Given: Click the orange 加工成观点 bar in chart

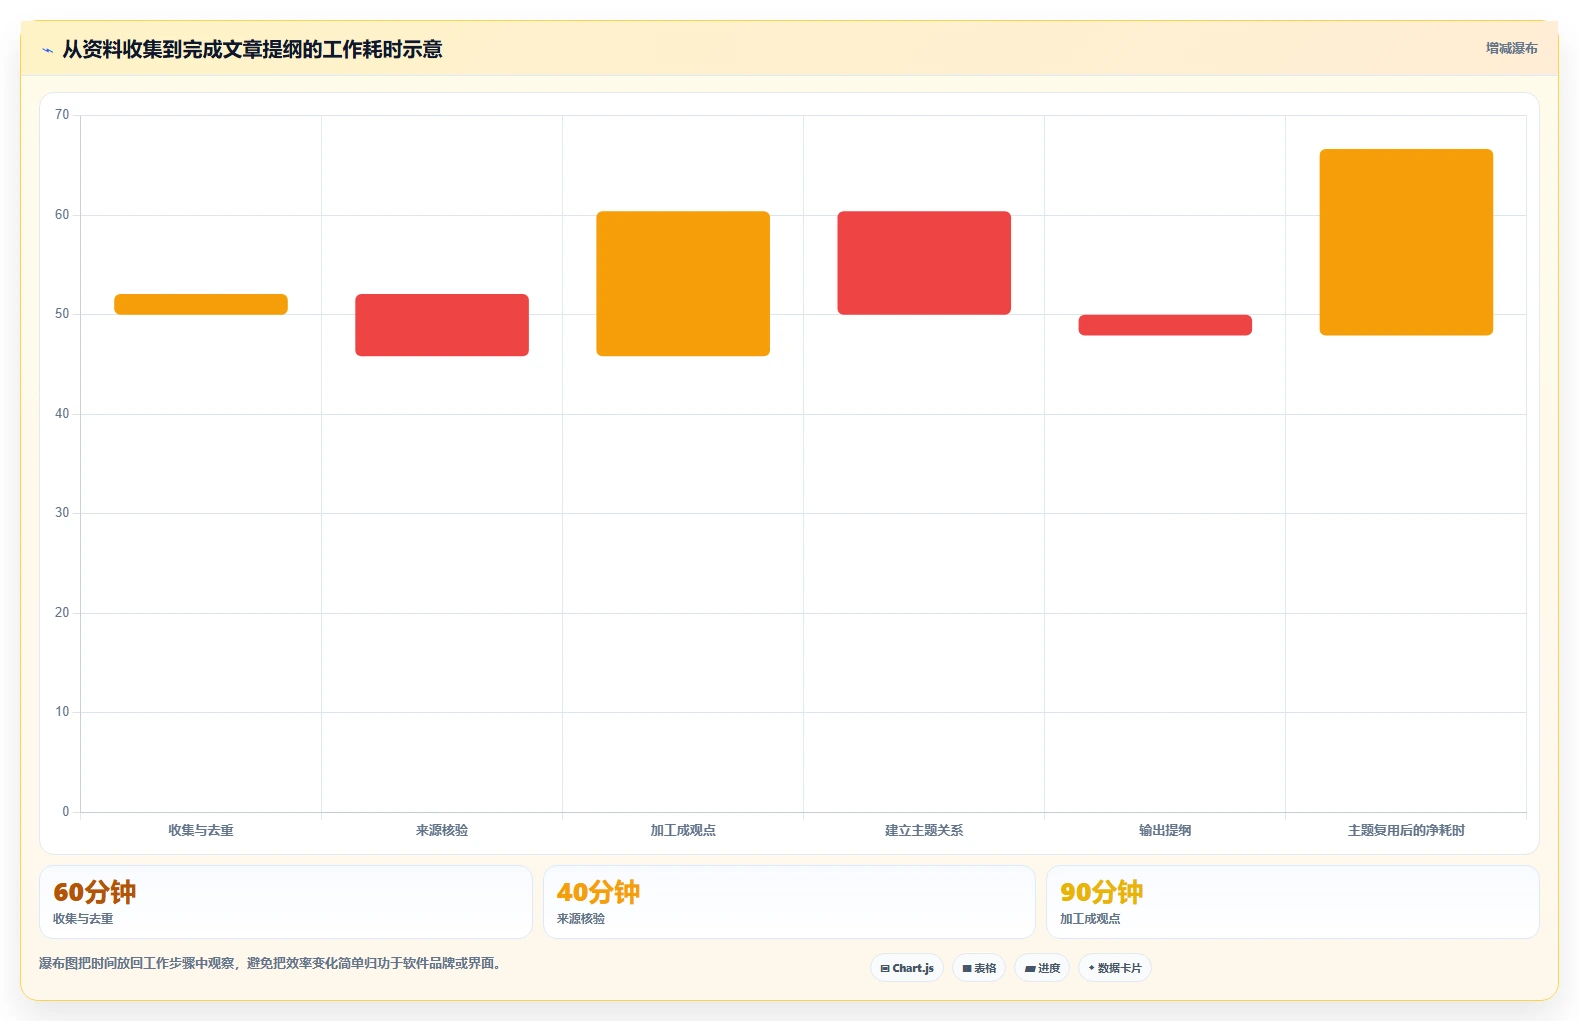Looking at the screenshot, I should pyautogui.click(x=683, y=284).
